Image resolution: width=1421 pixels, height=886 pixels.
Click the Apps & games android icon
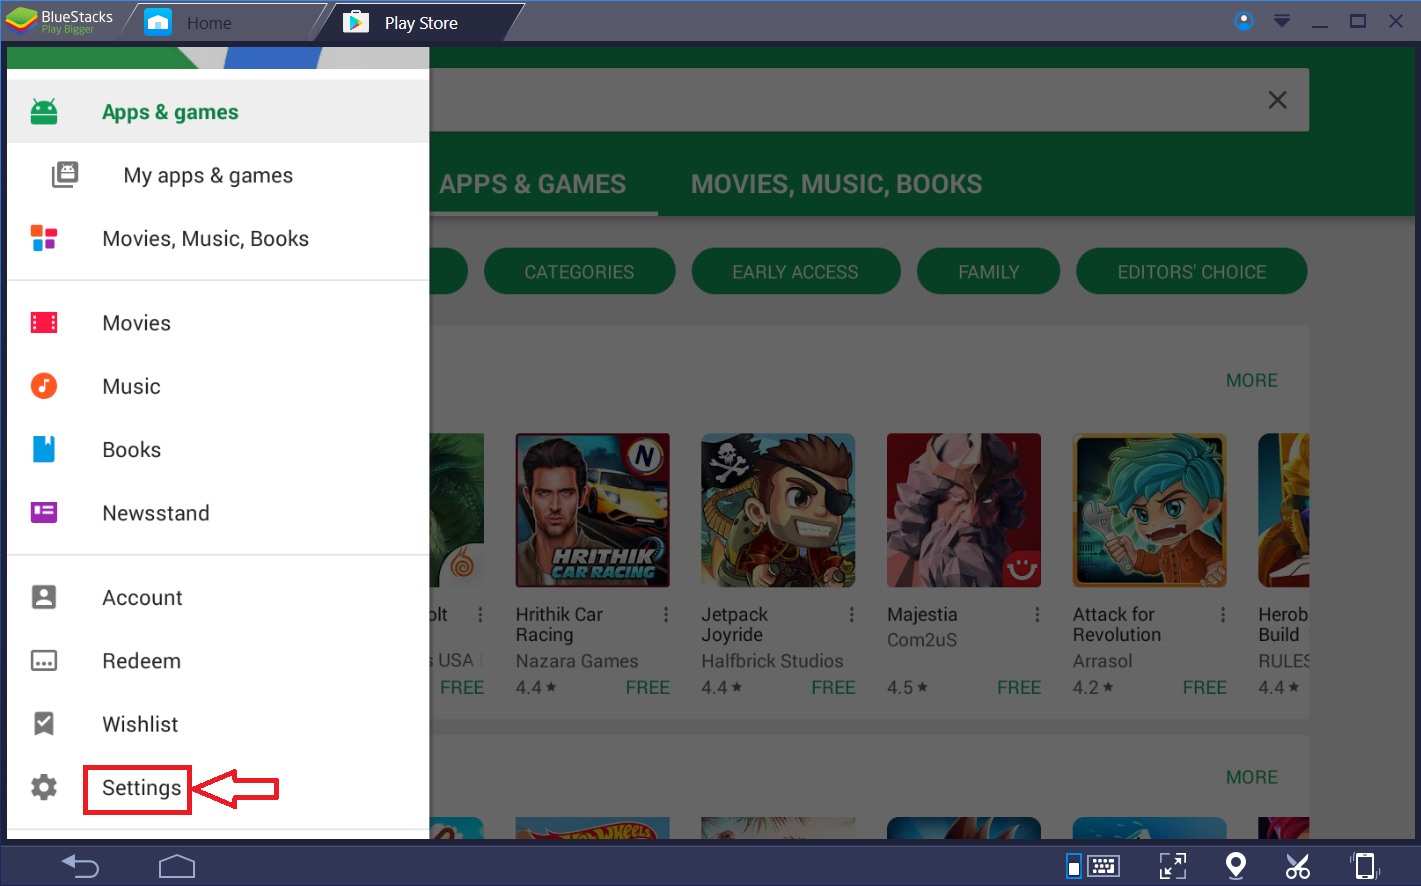pos(44,112)
